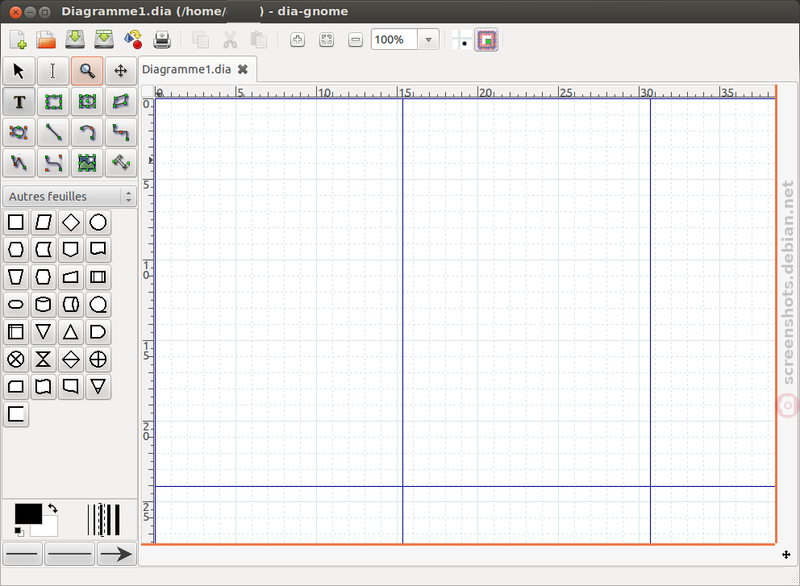Select the text edit cursor tool
The image size is (800, 586).
pyautogui.click(x=53, y=71)
